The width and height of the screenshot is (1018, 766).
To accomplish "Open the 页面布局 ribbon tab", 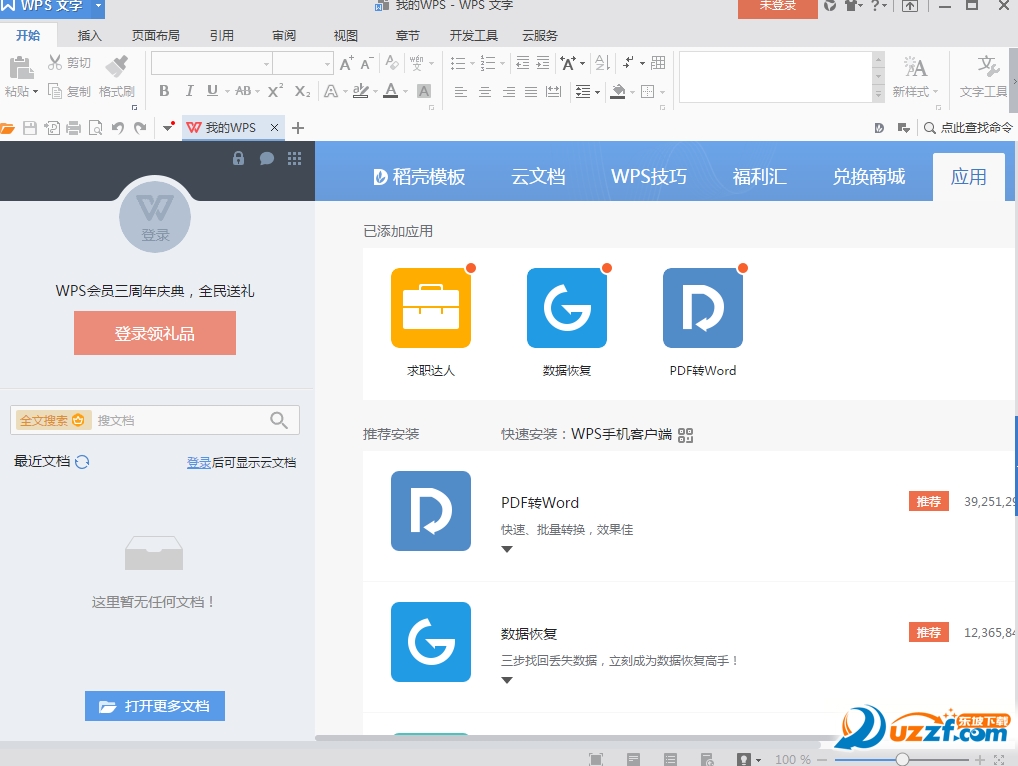I will coord(156,36).
